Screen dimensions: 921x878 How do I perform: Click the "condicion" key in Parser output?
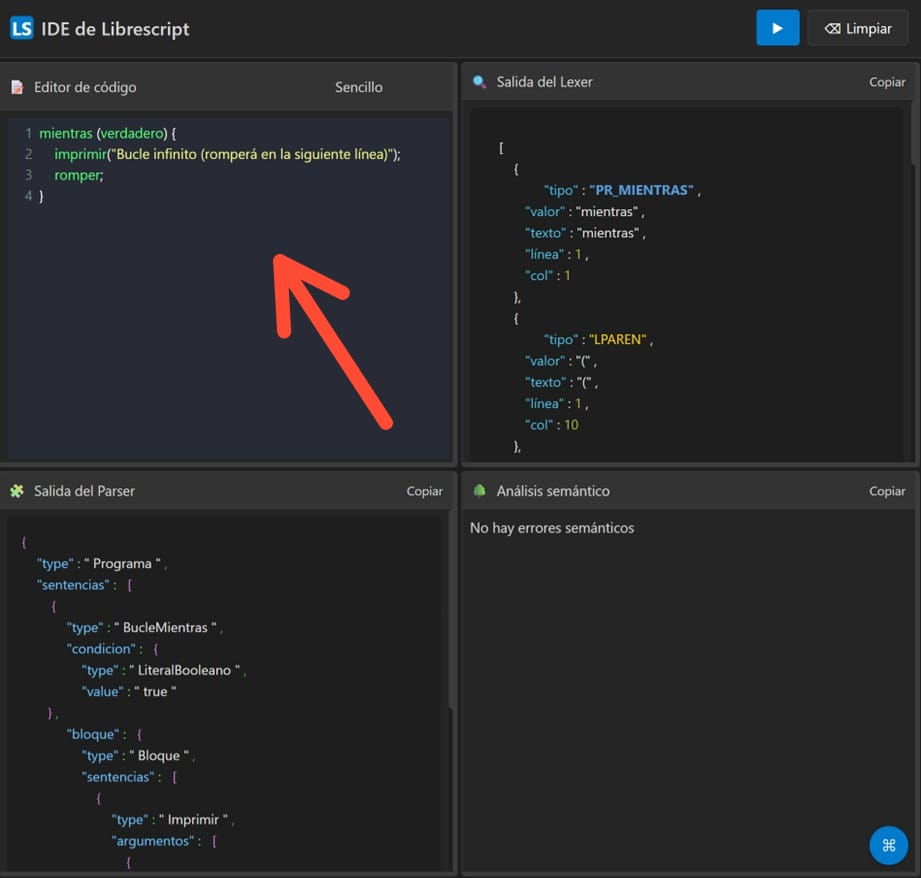(x=101, y=649)
